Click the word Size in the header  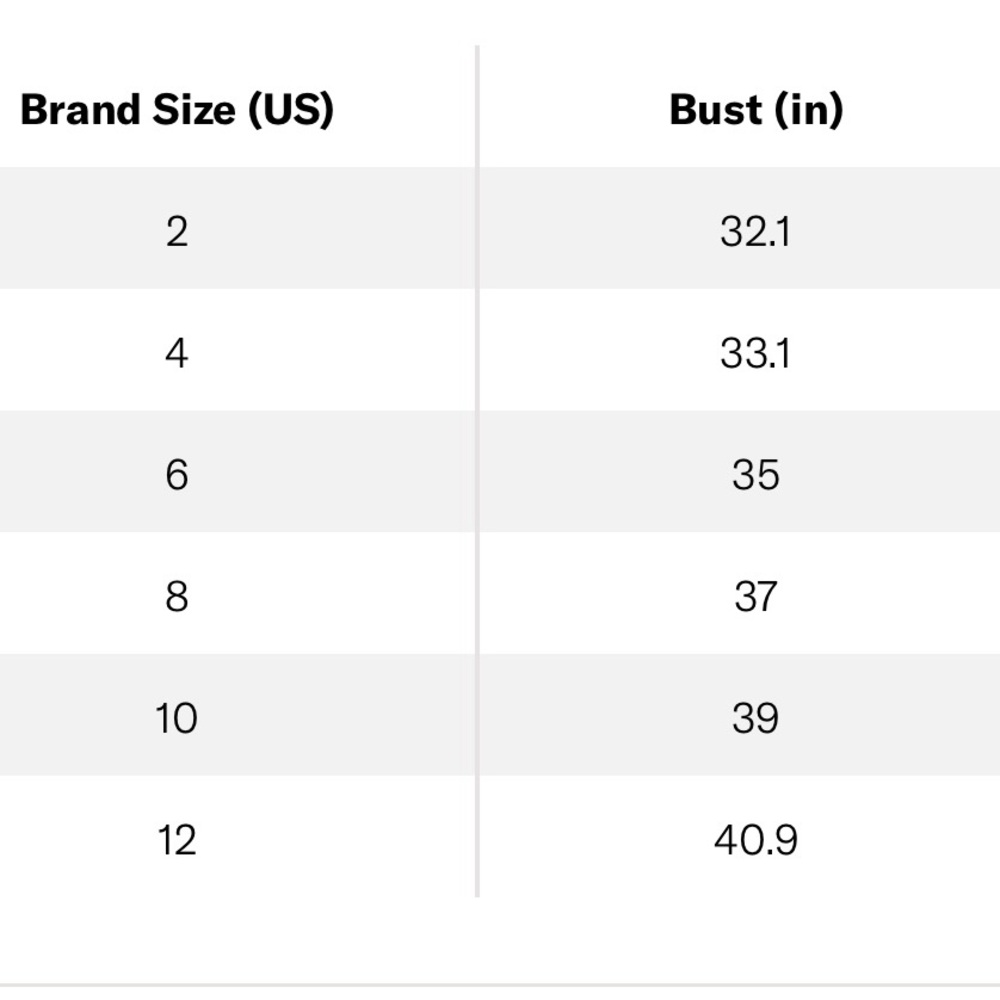[x=194, y=110]
